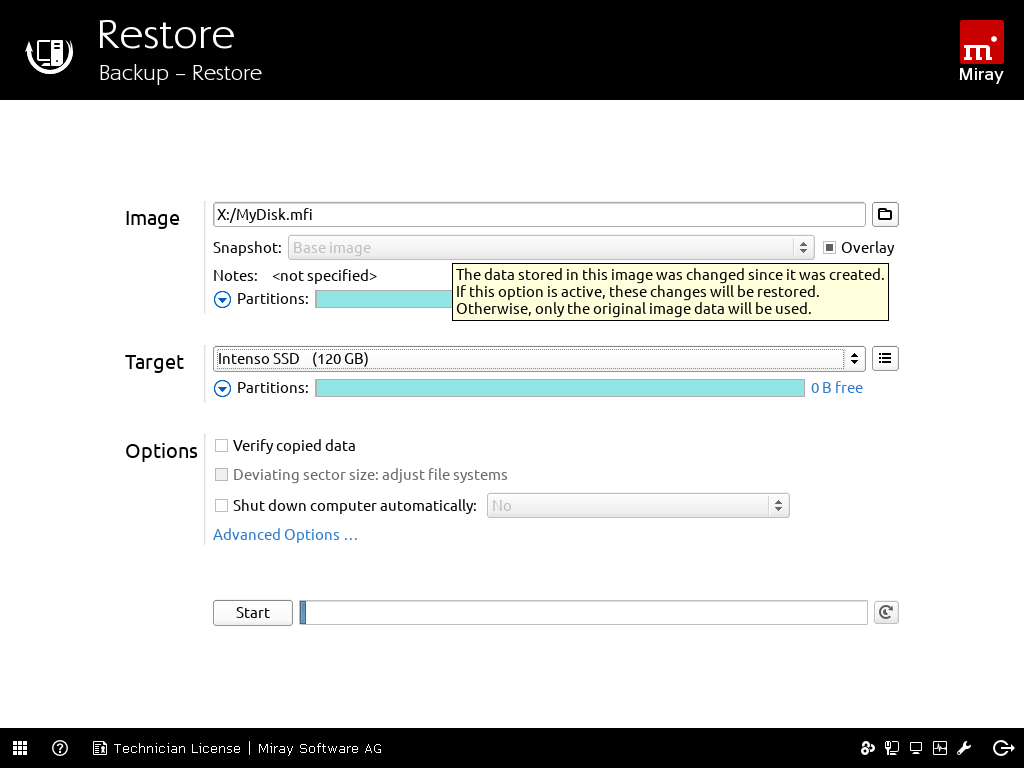Image resolution: width=1024 pixels, height=768 pixels.
Task: Click the exit icon in bottom bar
Action: coord(1003,748)
